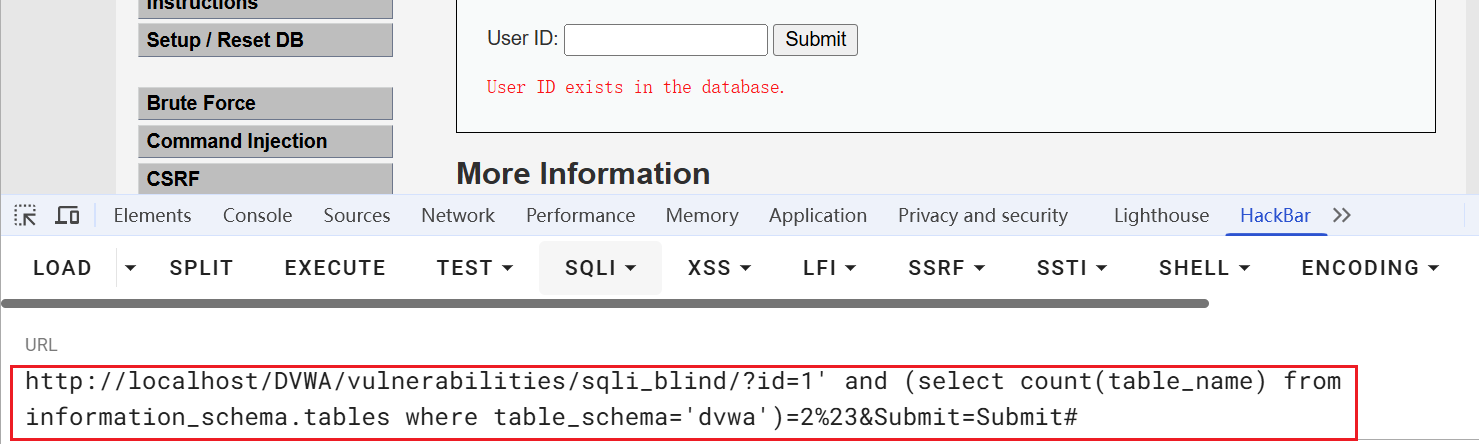Click the User ID input field
This screenshot has width=1479, height=444.
coord(666,39)
